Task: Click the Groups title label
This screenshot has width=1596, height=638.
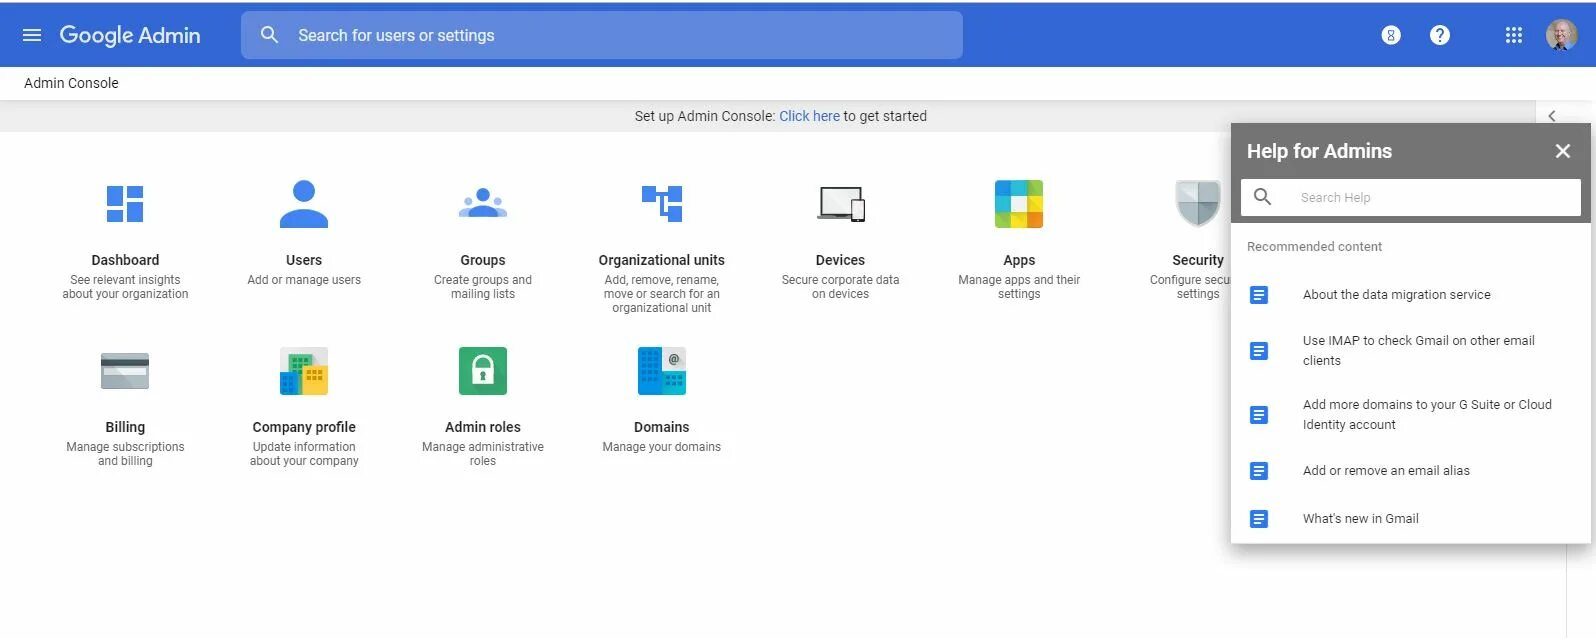Action: point(483,260)
